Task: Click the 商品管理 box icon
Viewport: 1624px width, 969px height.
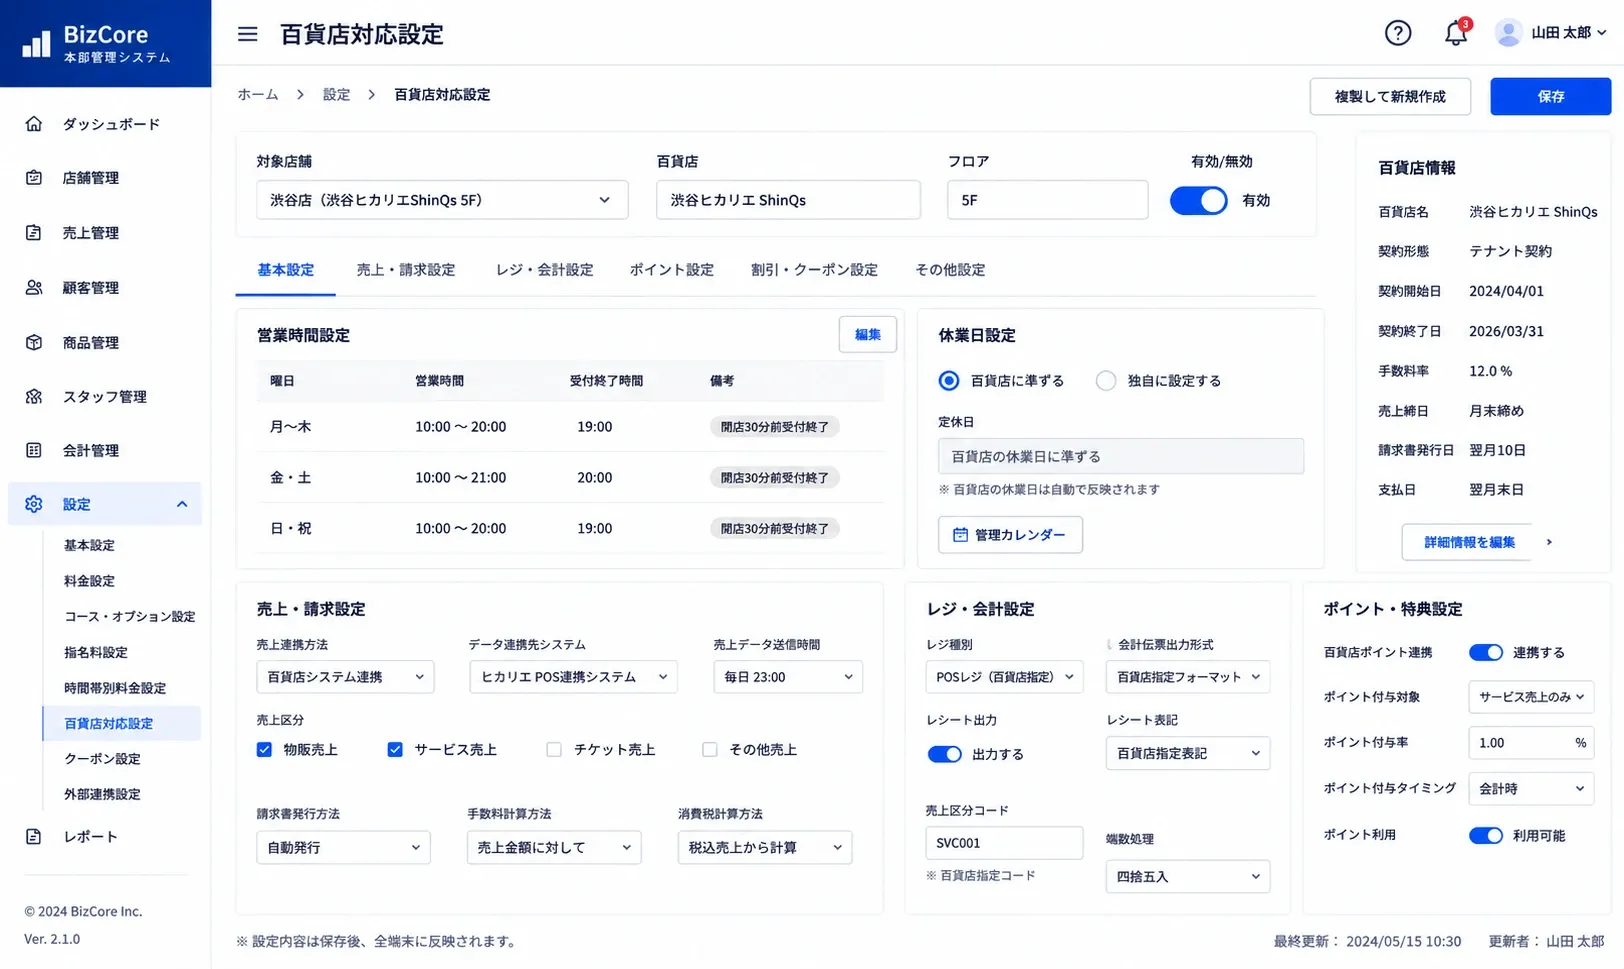Action: pyautogui.click(x=34, y=343)
